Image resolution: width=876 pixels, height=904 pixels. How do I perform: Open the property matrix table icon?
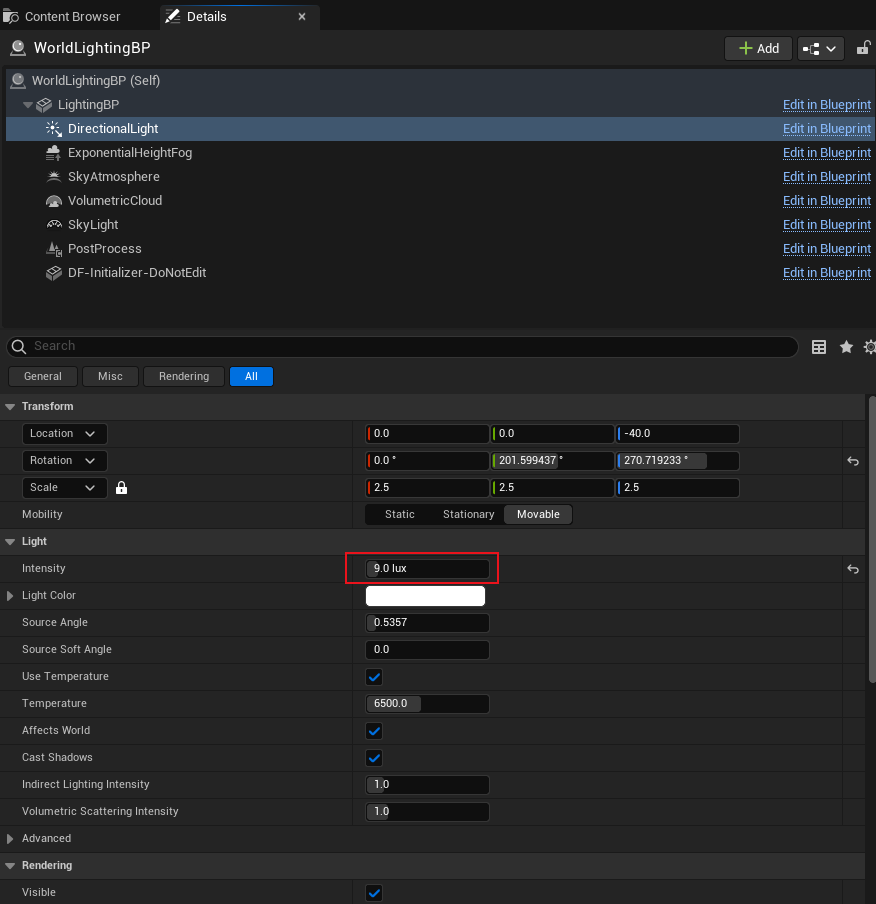[x=819, y=347]
